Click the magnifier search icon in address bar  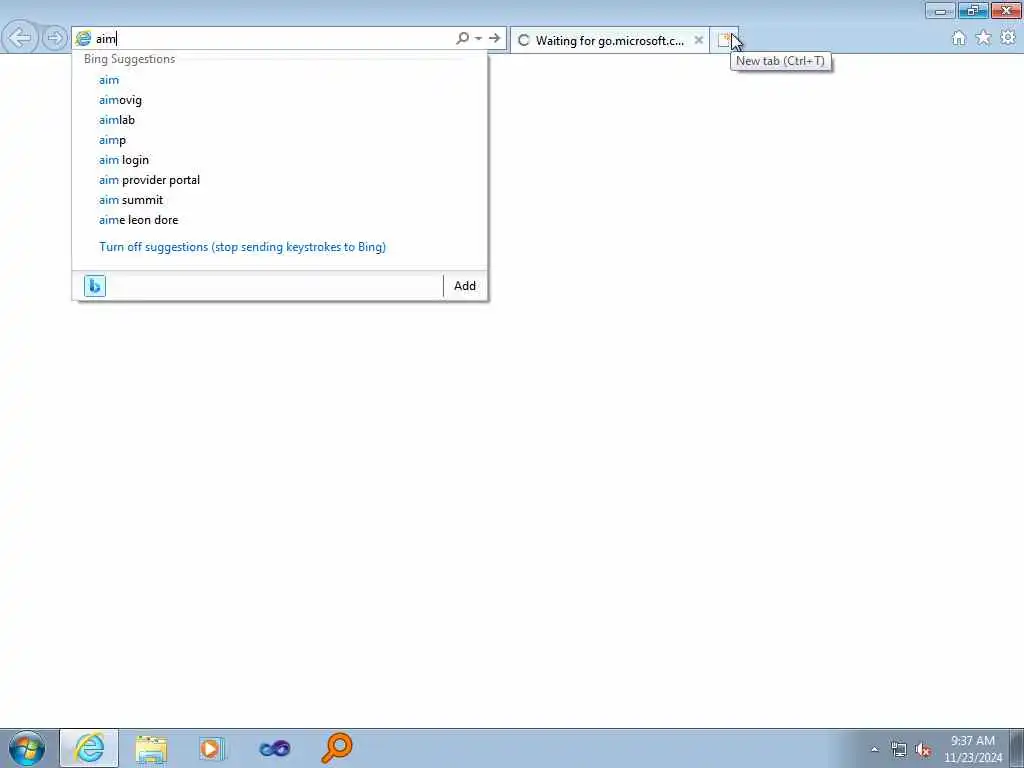coord(462,39)
